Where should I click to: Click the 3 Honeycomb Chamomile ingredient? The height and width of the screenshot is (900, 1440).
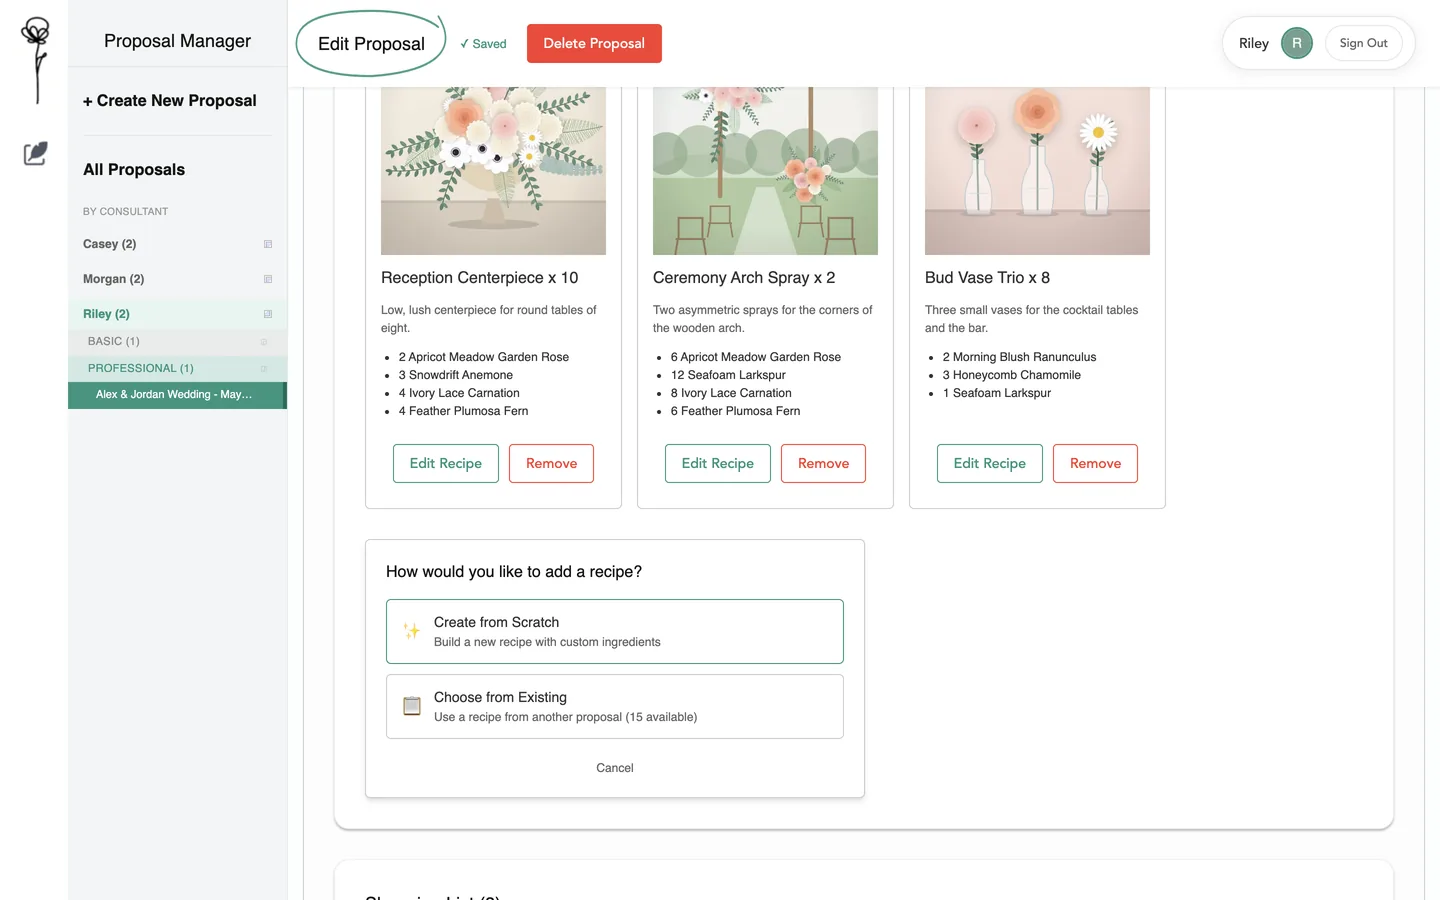click(1012, 375)
